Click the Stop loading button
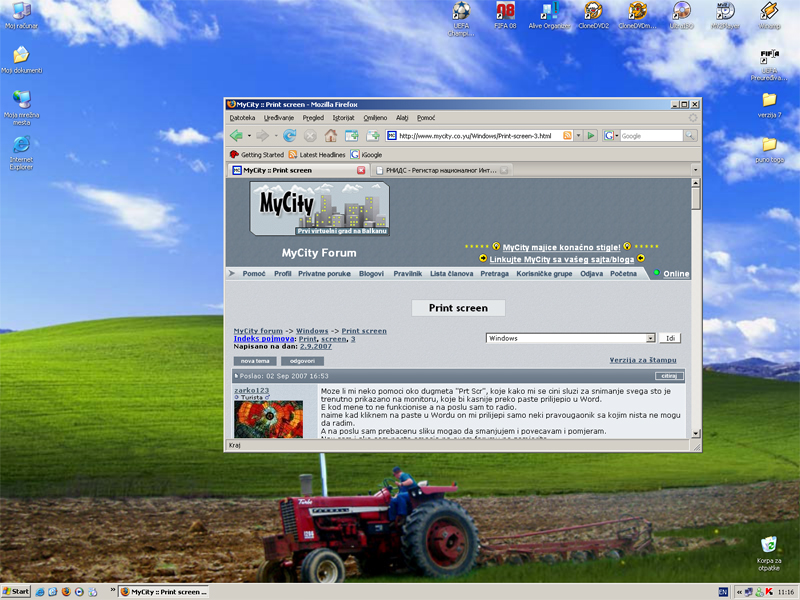800x600 pixels. point(310,136)
